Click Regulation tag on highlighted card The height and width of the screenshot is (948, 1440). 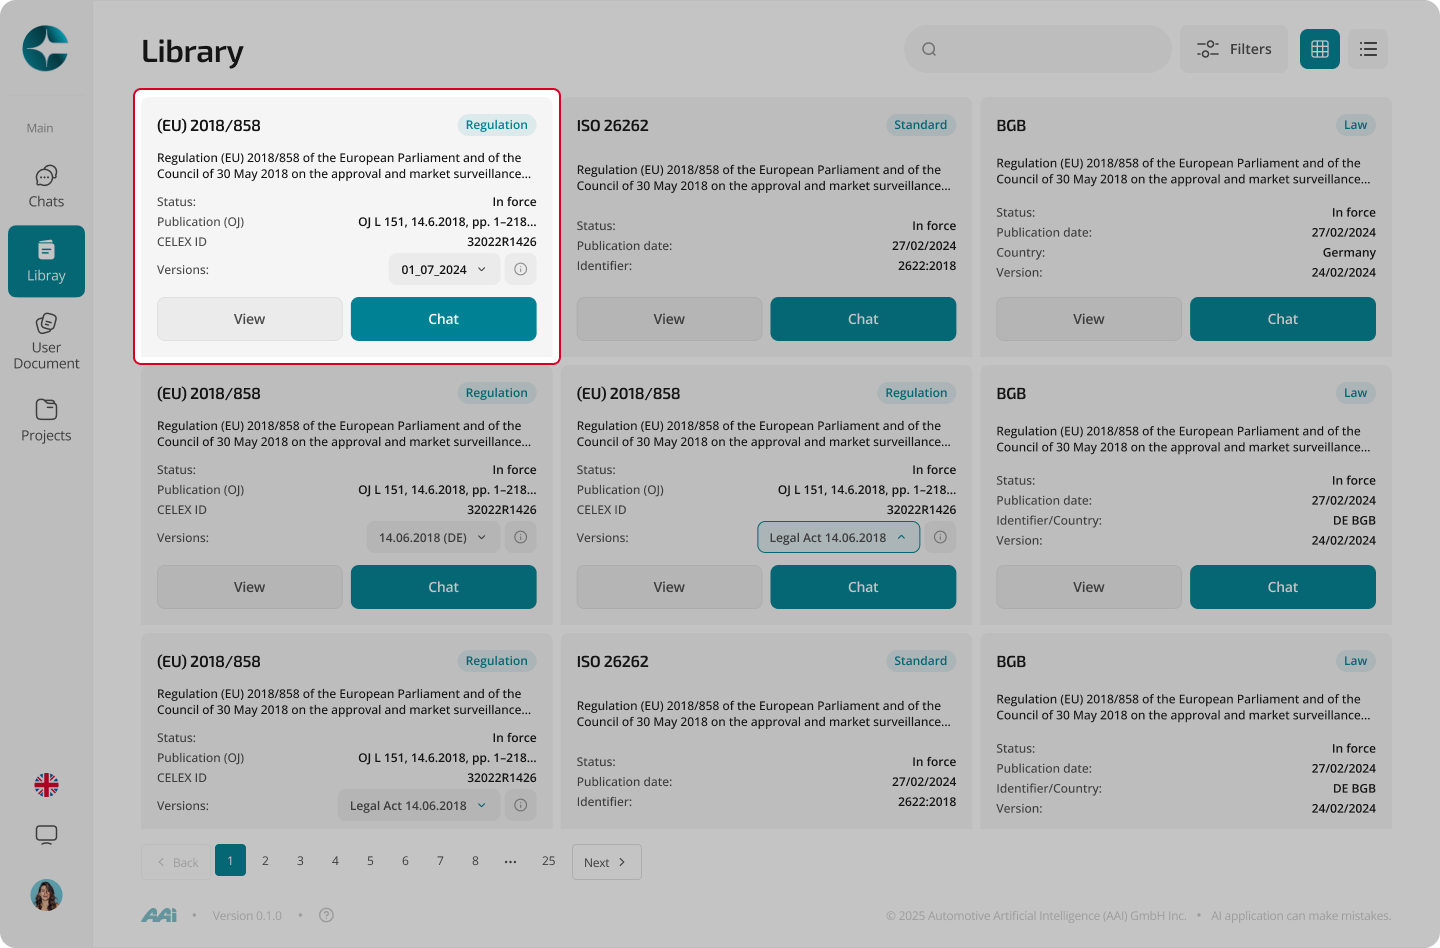(497, 125)
